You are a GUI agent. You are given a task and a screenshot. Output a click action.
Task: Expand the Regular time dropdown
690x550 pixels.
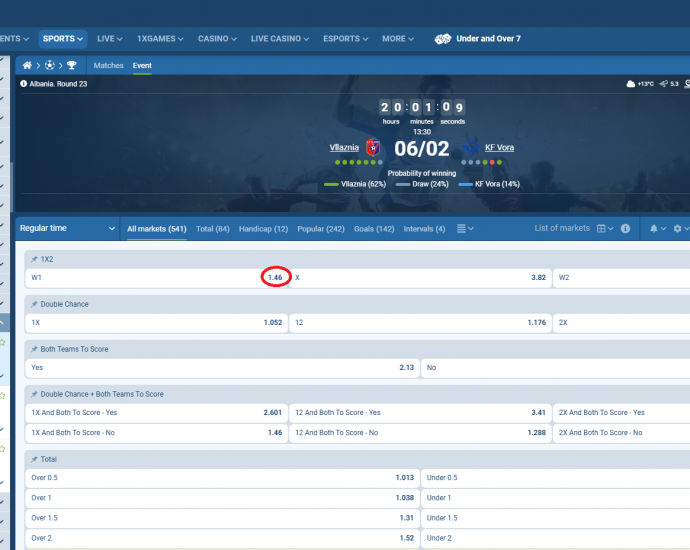(67, 228)
